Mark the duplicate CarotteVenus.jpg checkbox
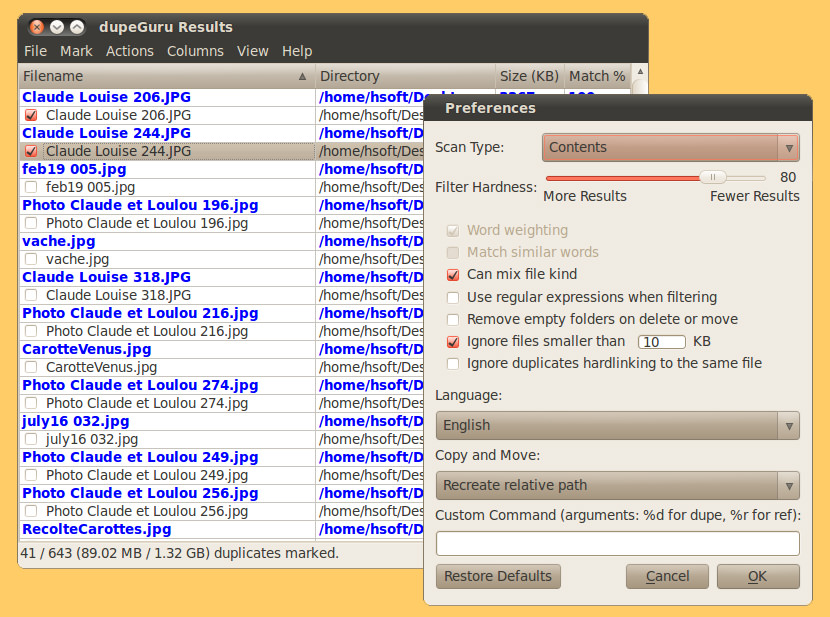This screenshot has height=617, width=830. click(x=31, y=367)
